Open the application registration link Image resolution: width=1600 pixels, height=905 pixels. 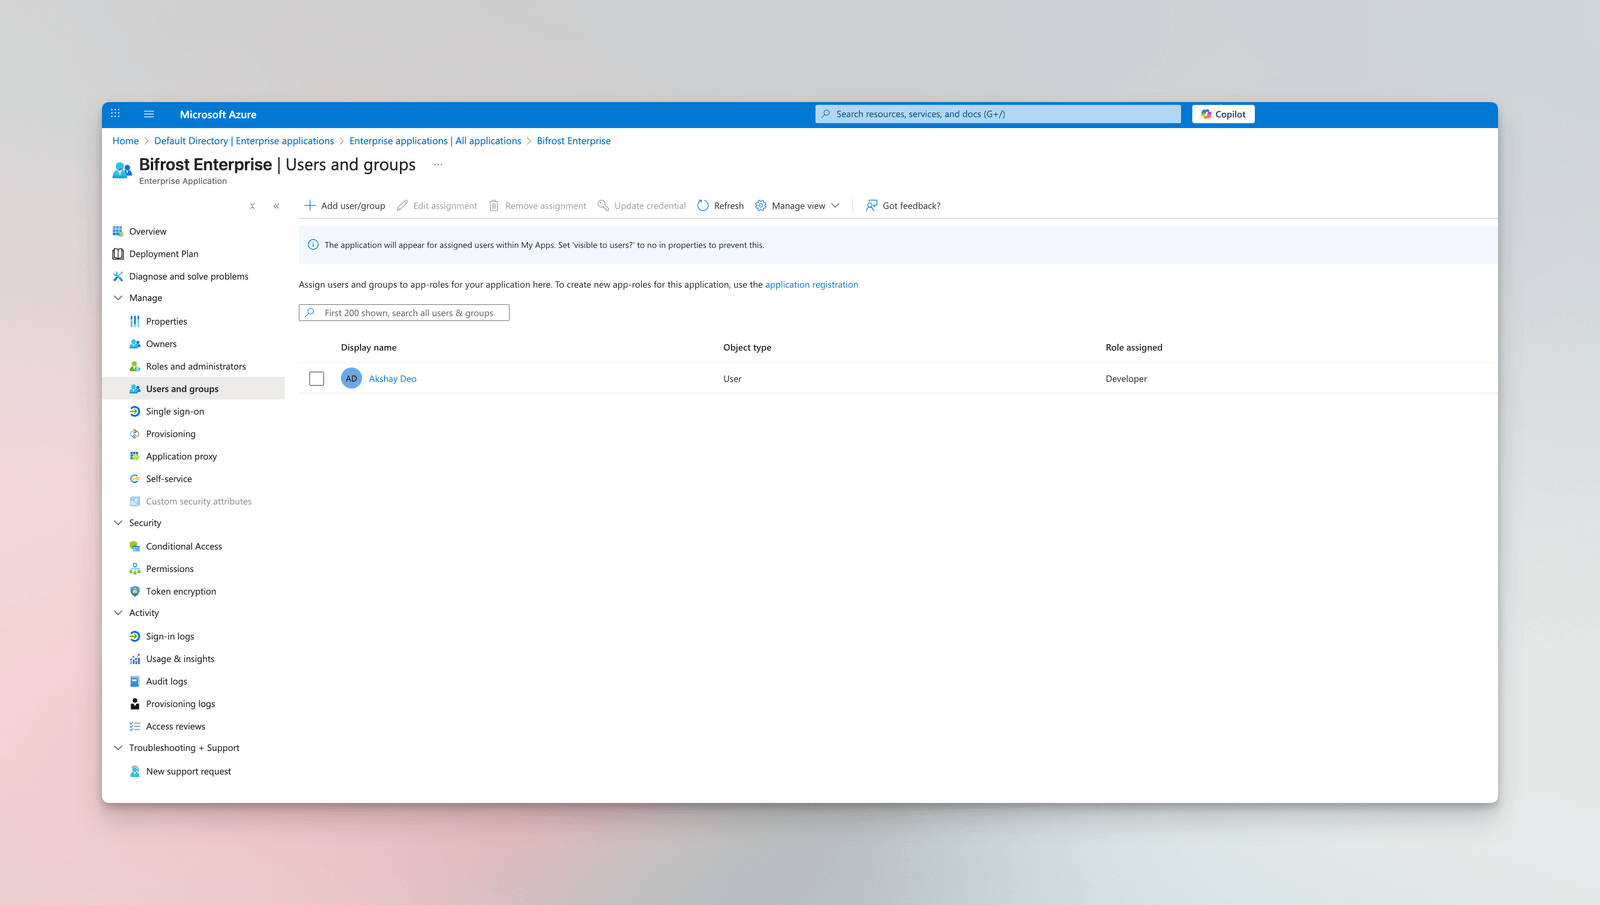click(812, 285)
